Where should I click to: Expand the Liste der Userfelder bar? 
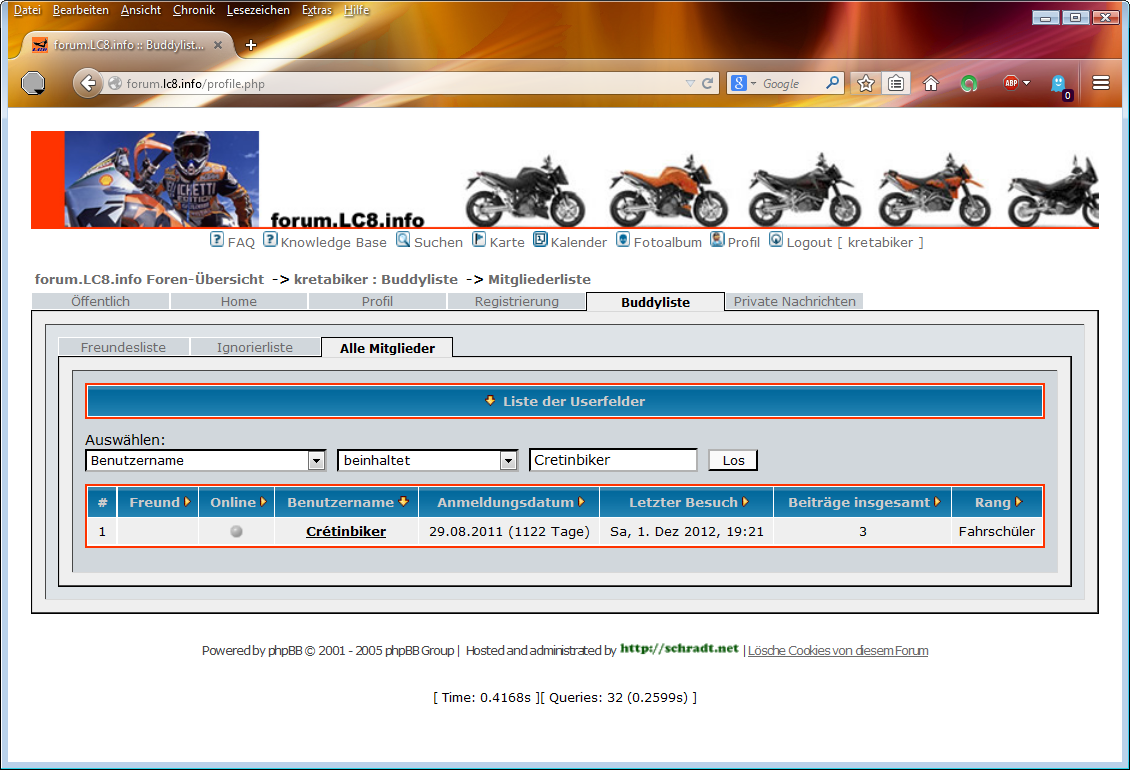(565, 402)
